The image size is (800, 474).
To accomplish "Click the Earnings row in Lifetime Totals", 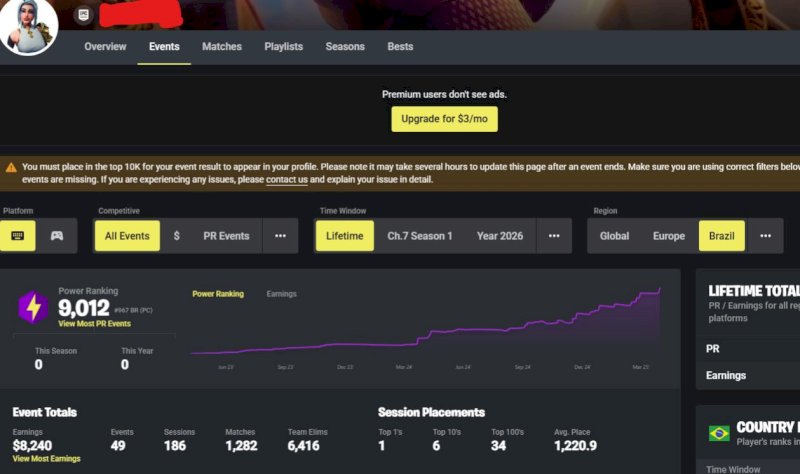I will click(x=748, y=376).
